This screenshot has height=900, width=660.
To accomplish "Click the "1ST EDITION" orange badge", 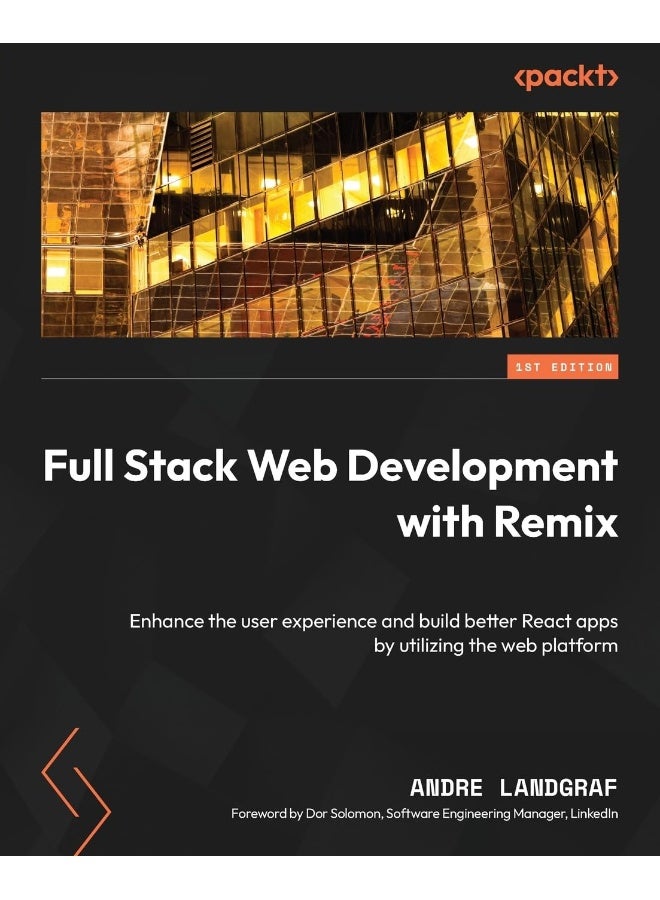I will (x=562, y=367).
